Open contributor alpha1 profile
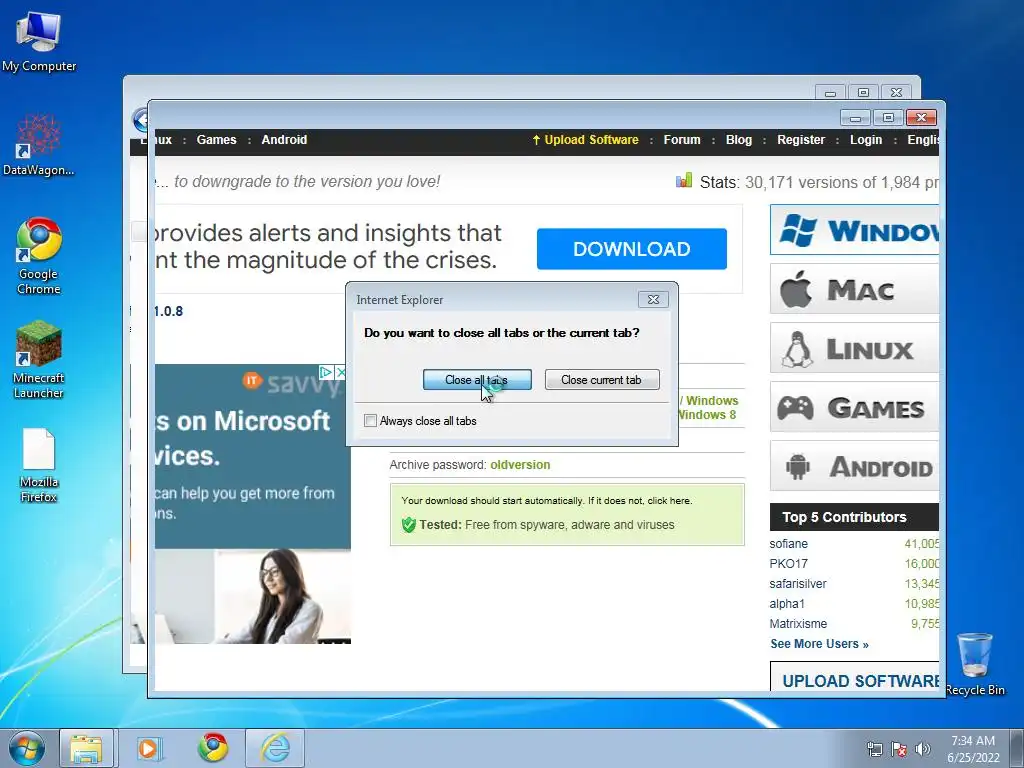 (787, 603)
